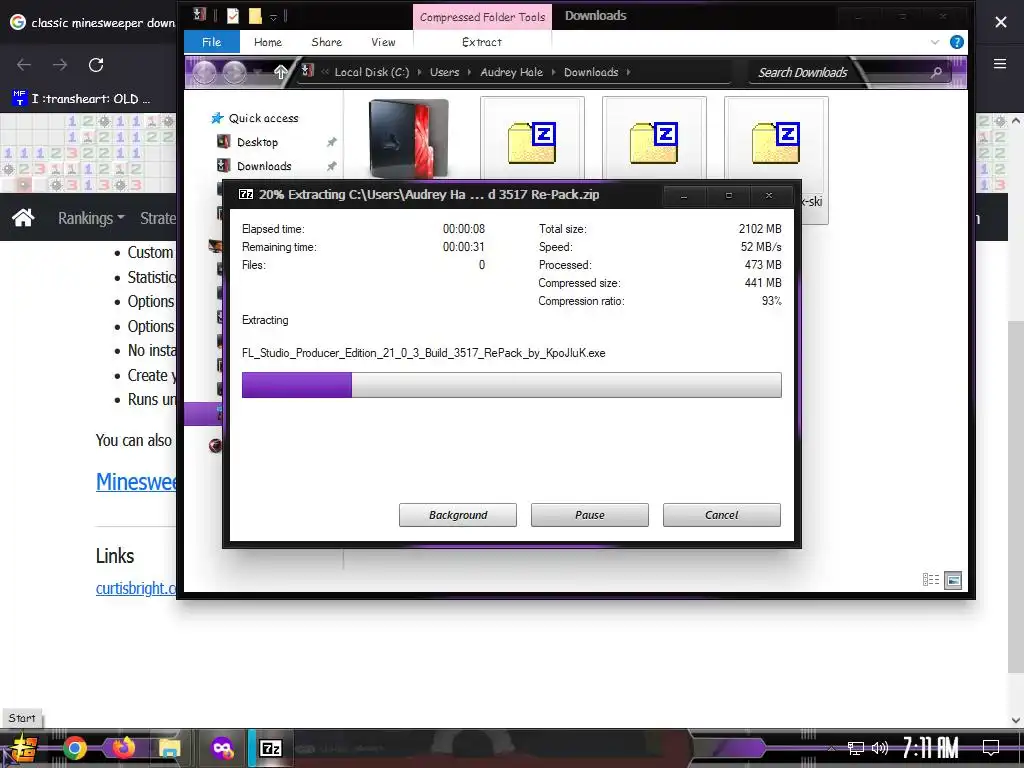Open recent locations dropdown in Explorer
This screenshot has width=1024, height=768.
(259, 72)
